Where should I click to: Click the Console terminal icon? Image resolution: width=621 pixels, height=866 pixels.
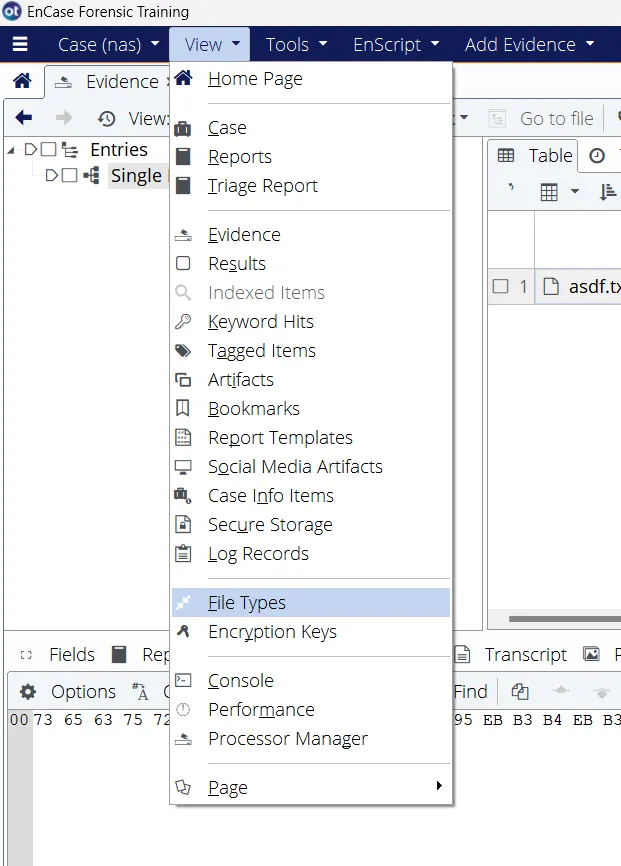183,680
